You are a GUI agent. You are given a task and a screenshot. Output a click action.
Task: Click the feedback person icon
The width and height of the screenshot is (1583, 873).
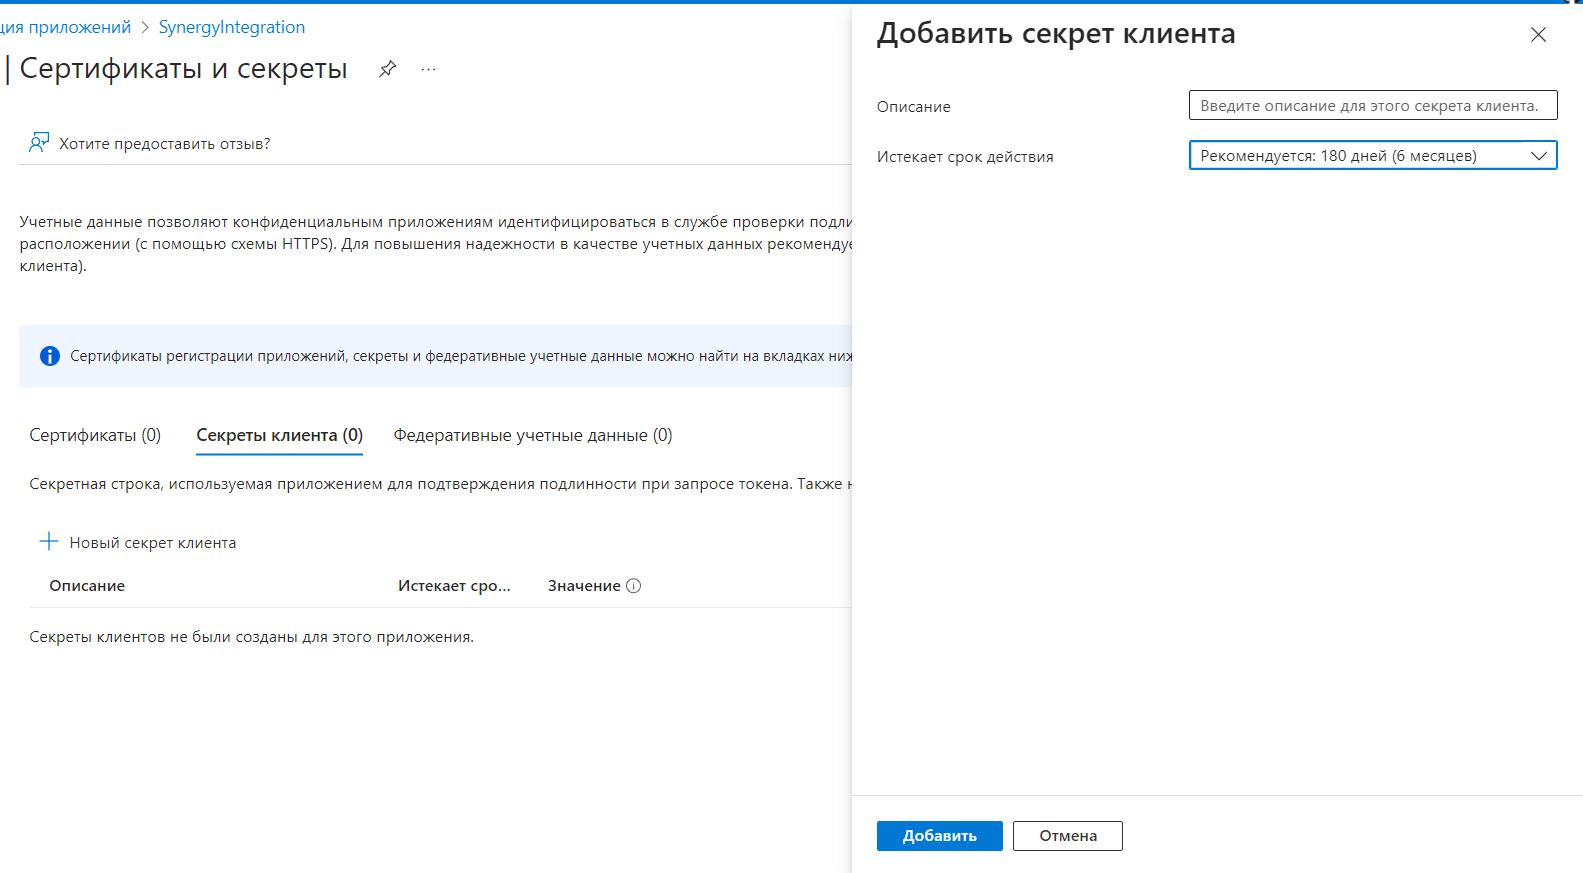coord(39,143)
